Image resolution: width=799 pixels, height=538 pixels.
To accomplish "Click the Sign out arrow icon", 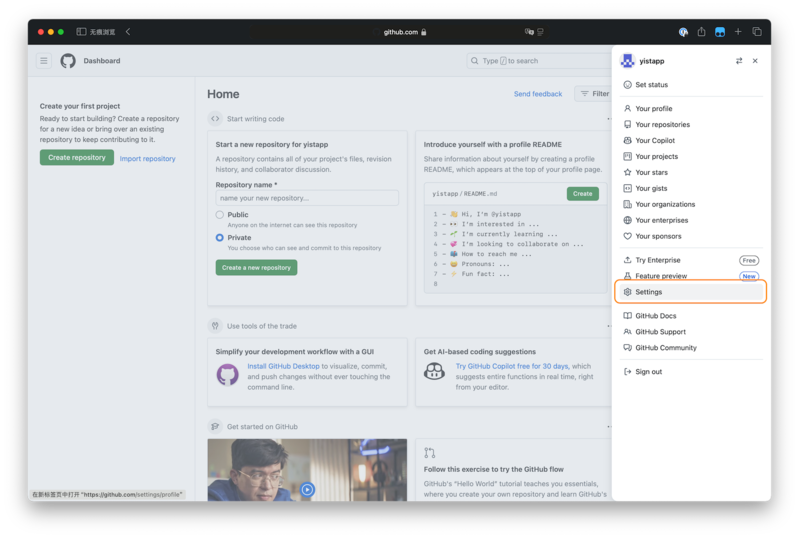I will [627, 371].
